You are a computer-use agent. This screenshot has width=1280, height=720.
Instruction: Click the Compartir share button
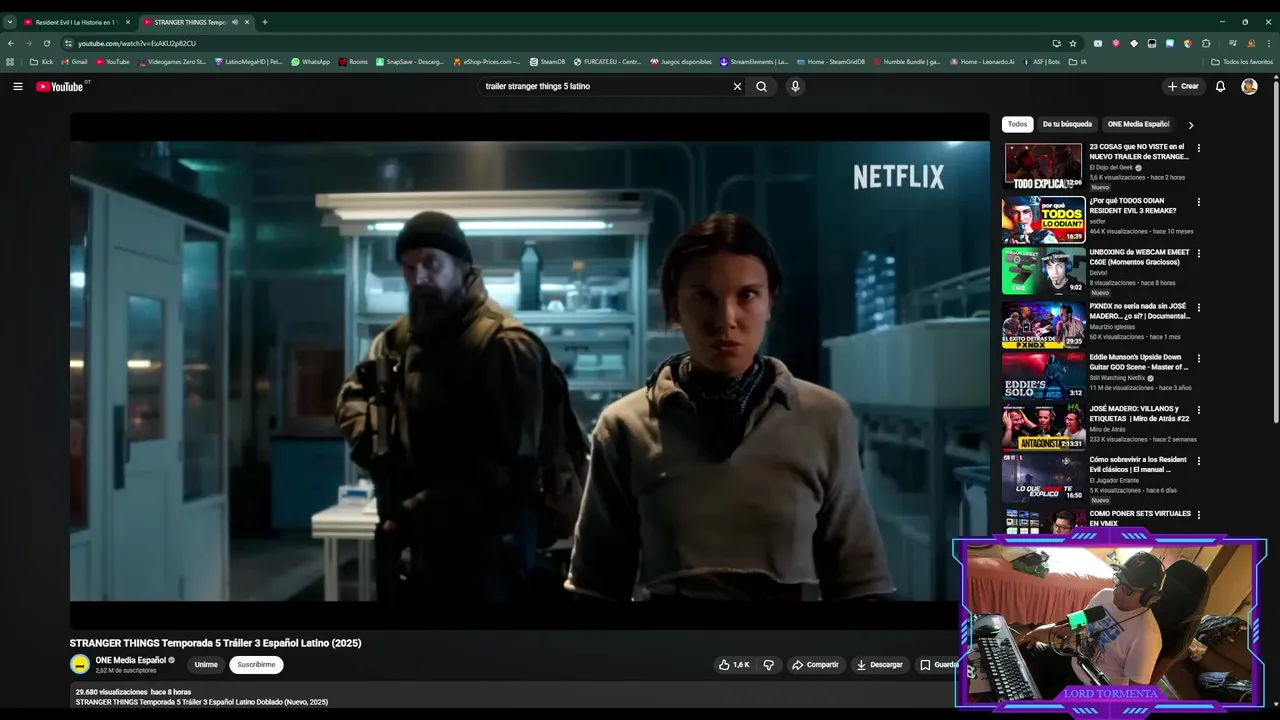(815, 664)
